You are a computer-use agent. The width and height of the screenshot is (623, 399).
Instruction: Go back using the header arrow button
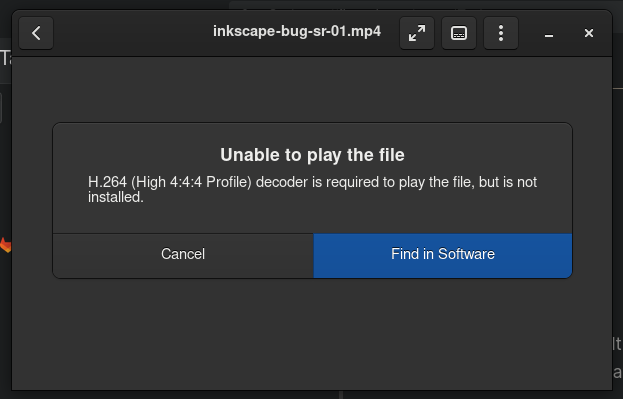[36, 33]
